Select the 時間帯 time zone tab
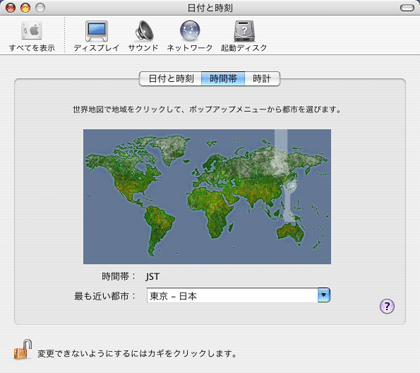Image resolution: width=420 pixels, height=373 pixels. tap(223, 79)
